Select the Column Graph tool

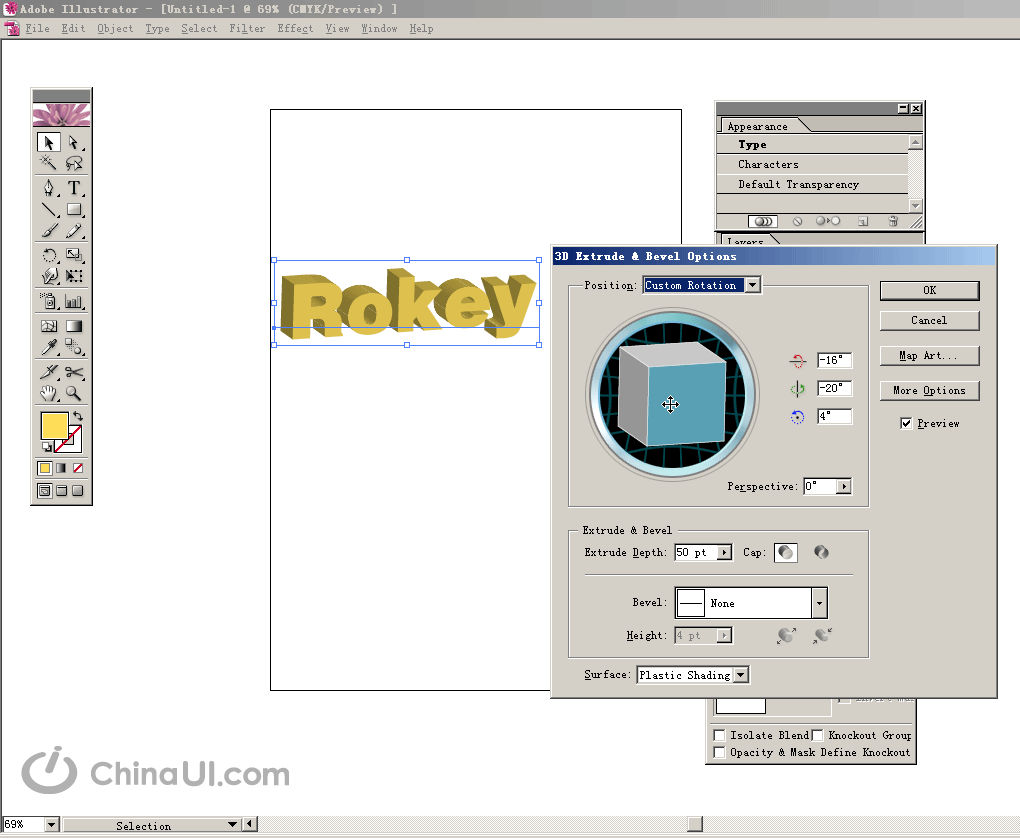click(x=74, y=301)
